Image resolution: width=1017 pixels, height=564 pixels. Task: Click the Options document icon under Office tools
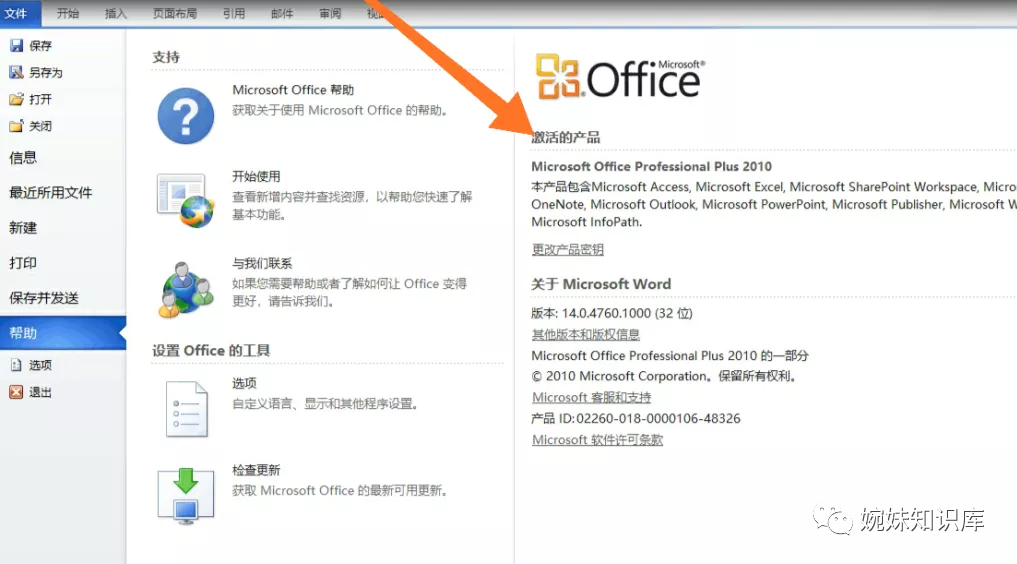[186, 409]
